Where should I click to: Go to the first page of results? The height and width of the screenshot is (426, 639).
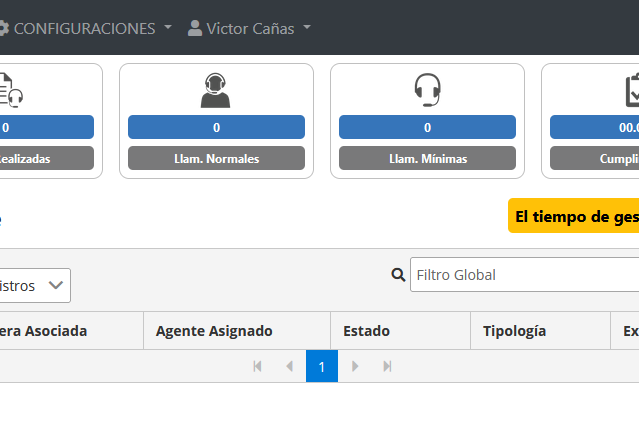[x=258, y=367]
